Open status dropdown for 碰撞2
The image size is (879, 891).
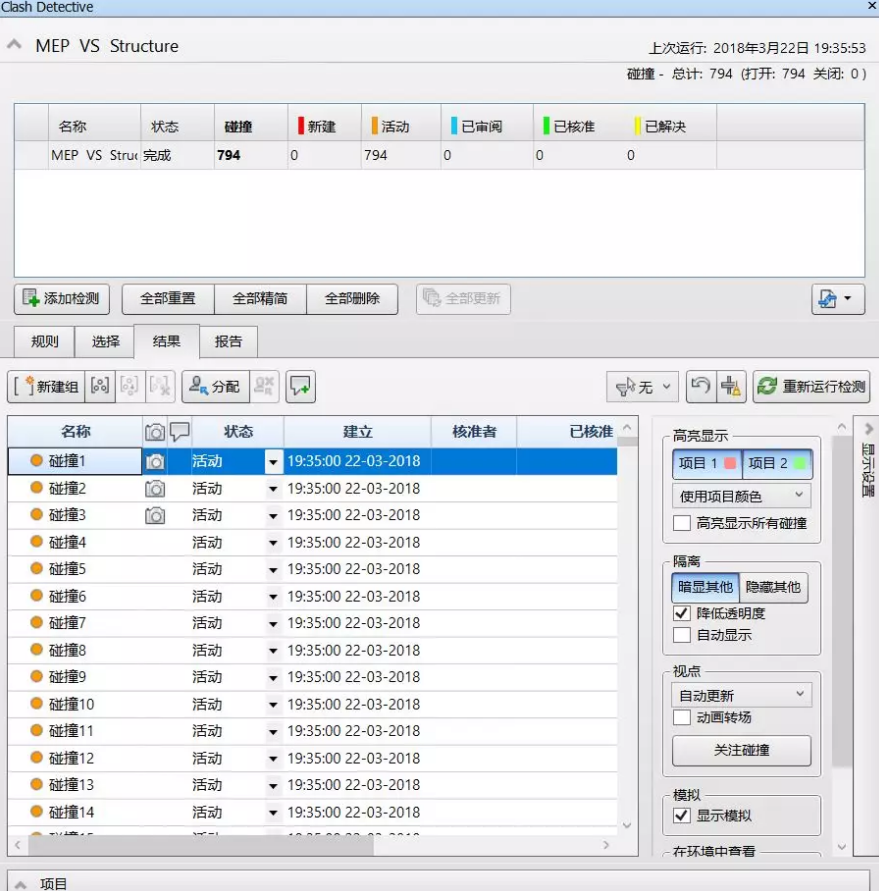click(x=273, y=489)
